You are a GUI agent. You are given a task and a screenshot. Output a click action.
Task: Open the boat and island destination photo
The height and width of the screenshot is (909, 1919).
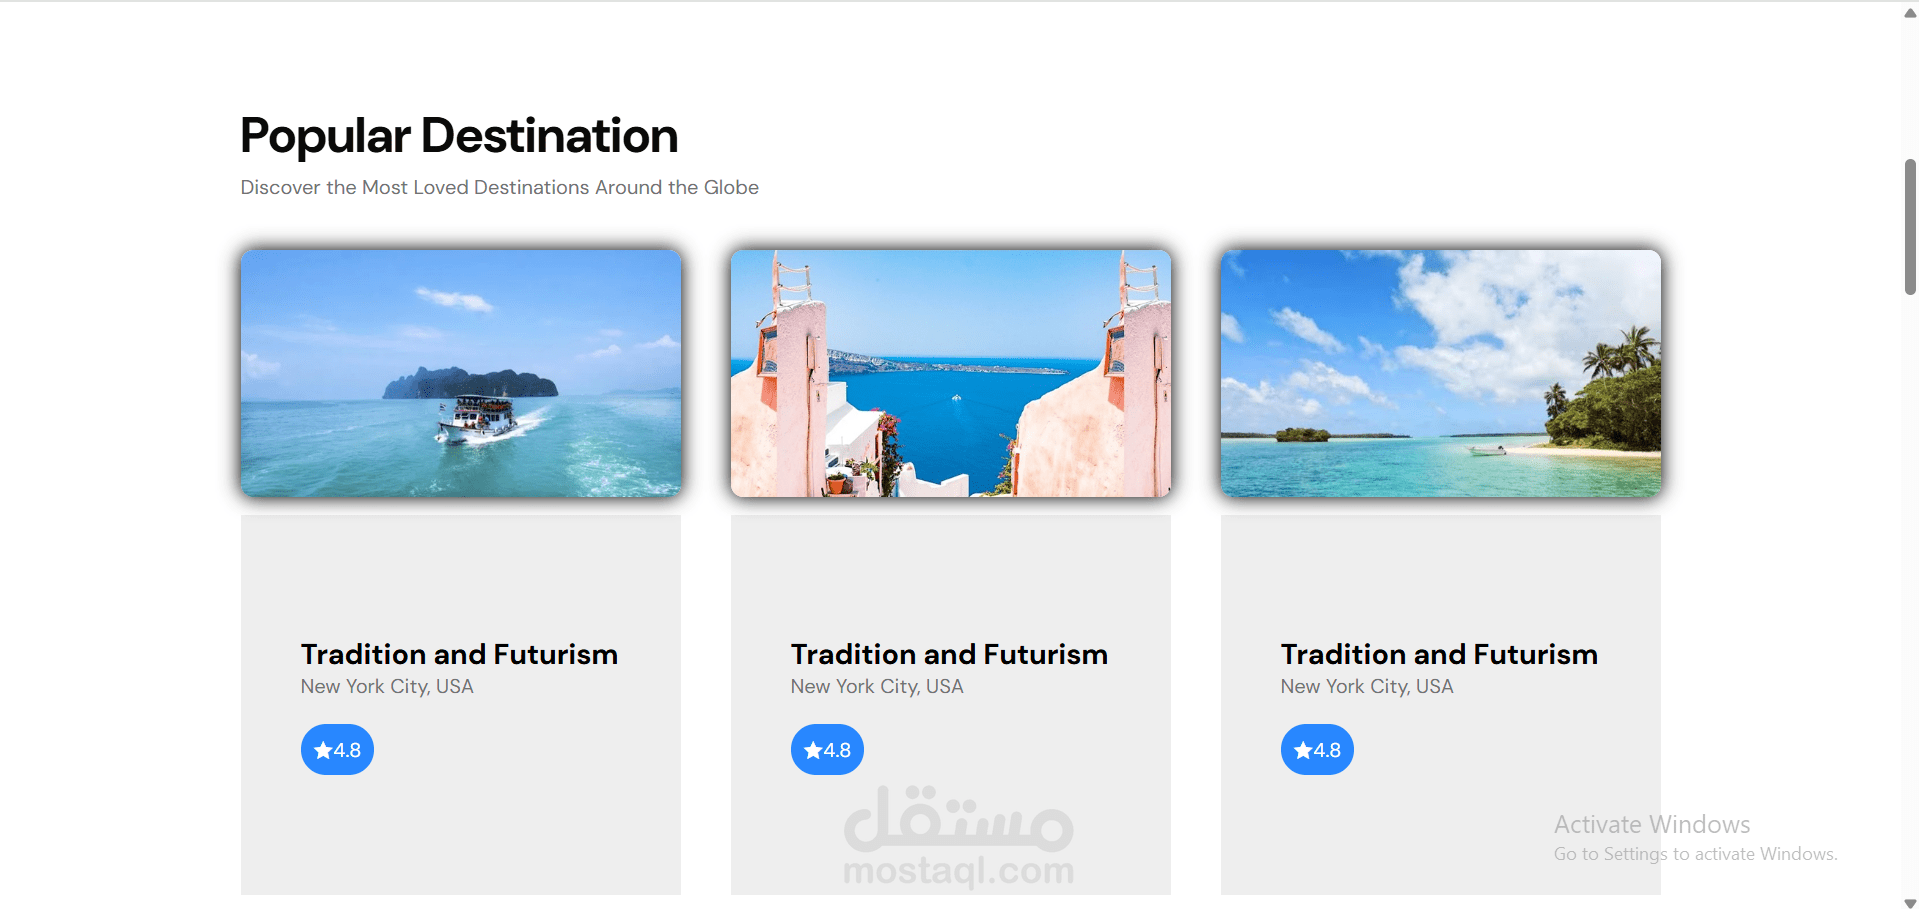[x=461, y=373]
